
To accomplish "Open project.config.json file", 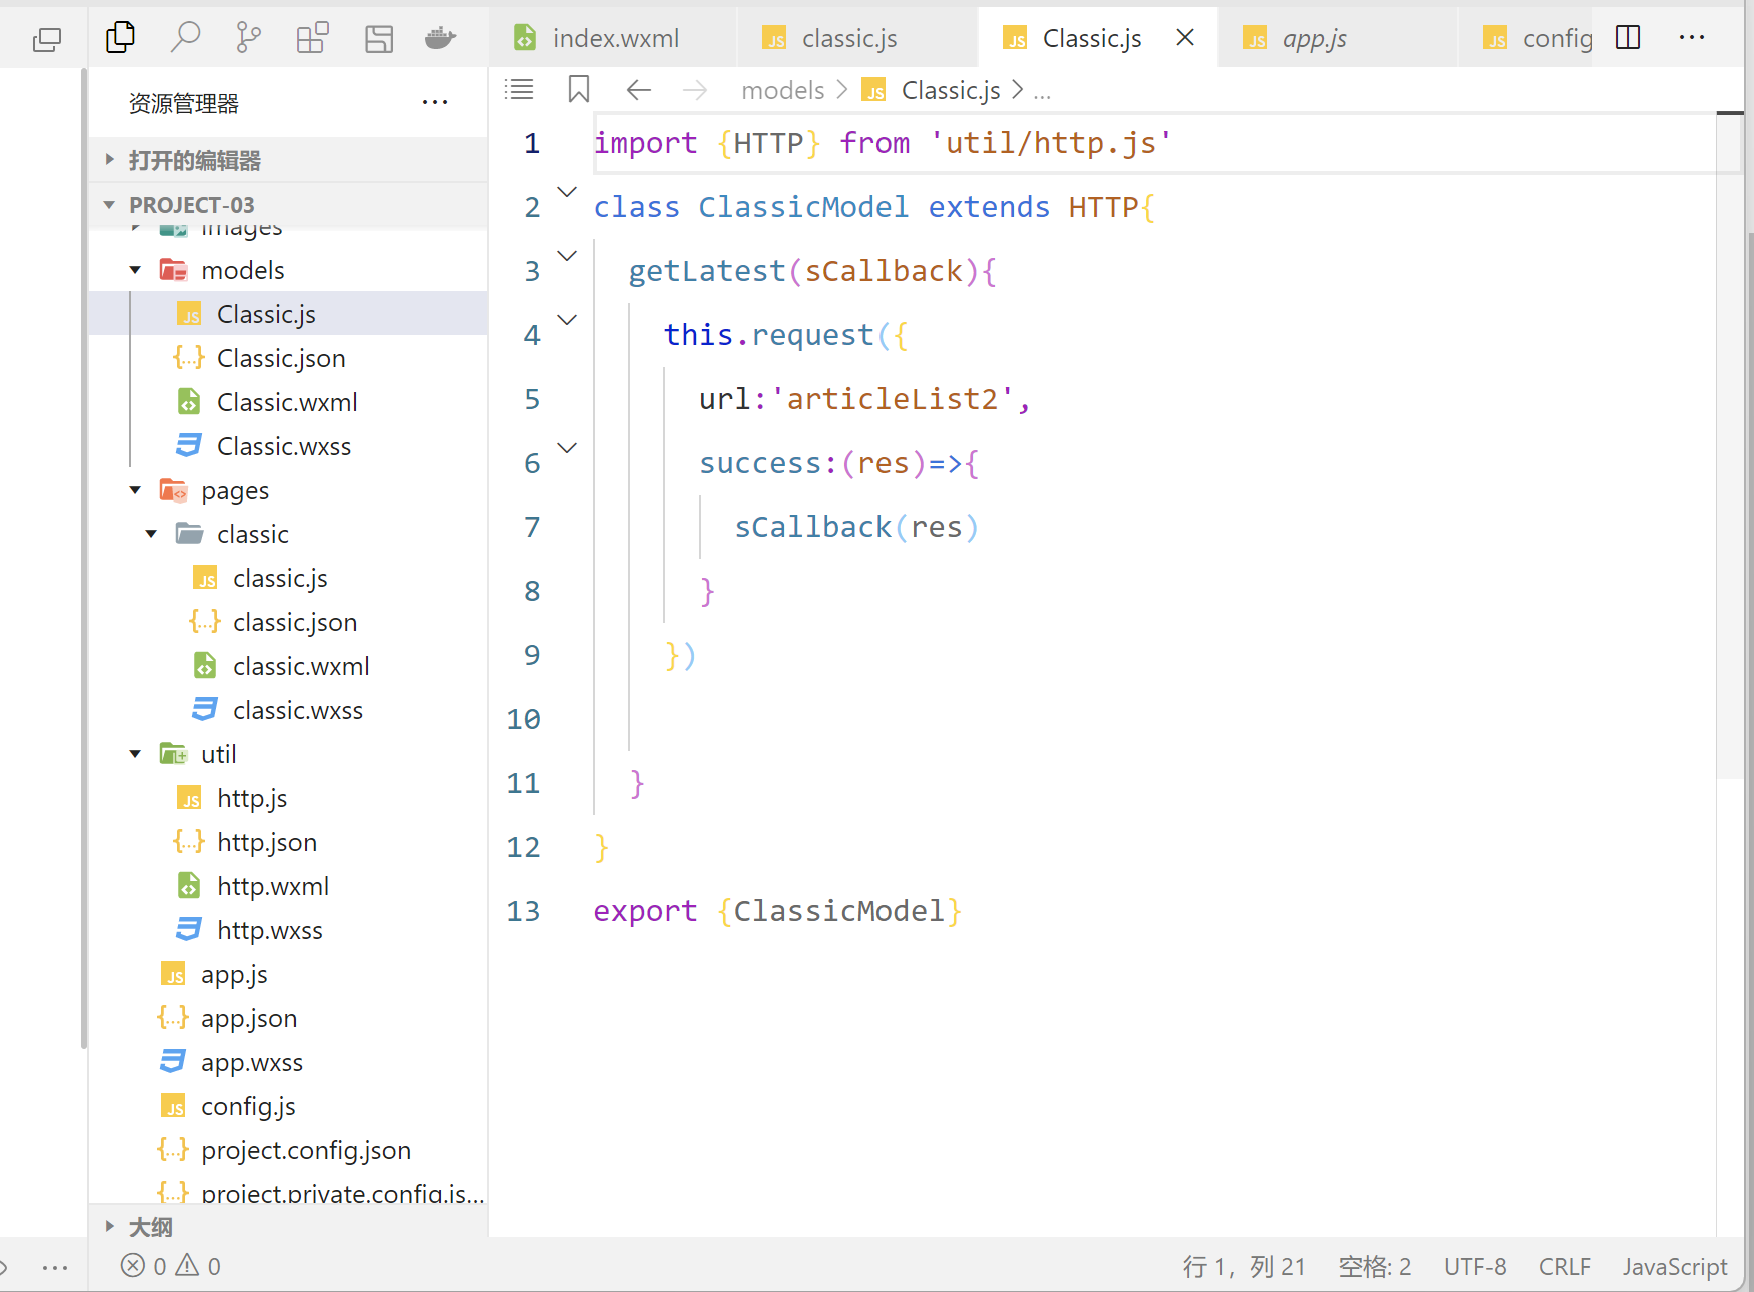I will pos(289,1150).
